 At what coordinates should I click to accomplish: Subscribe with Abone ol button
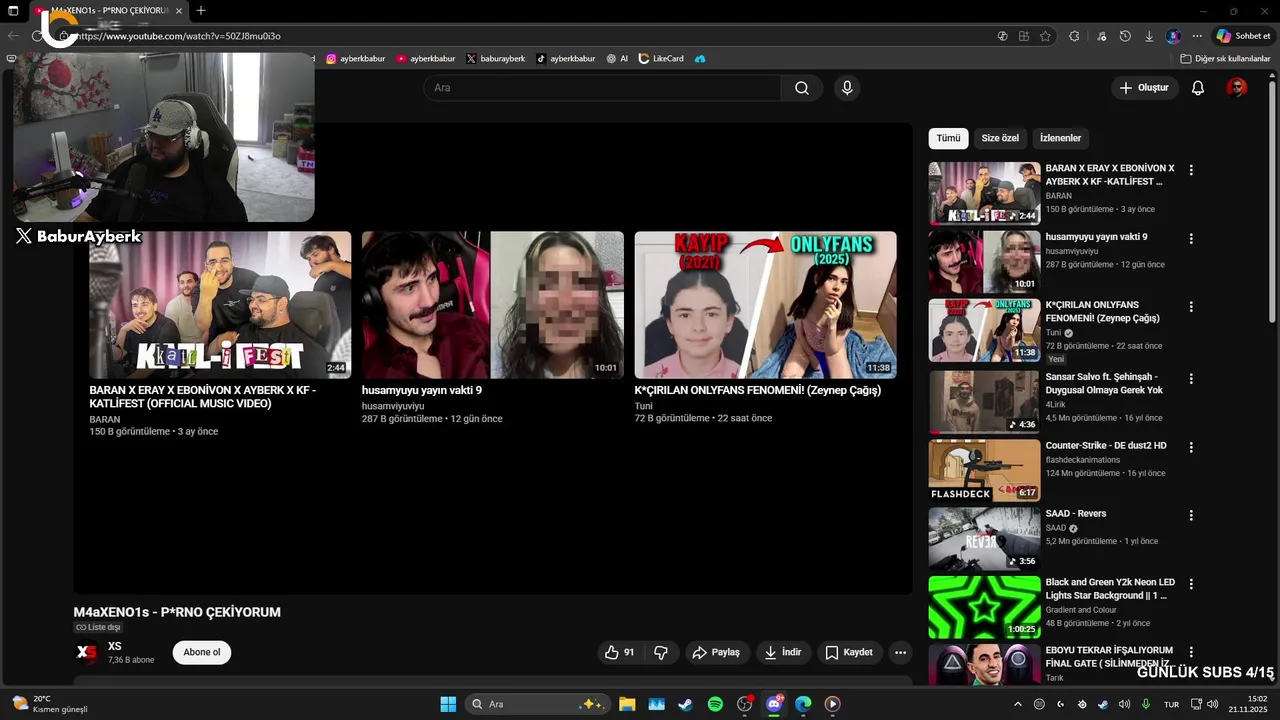click(202, 652)
